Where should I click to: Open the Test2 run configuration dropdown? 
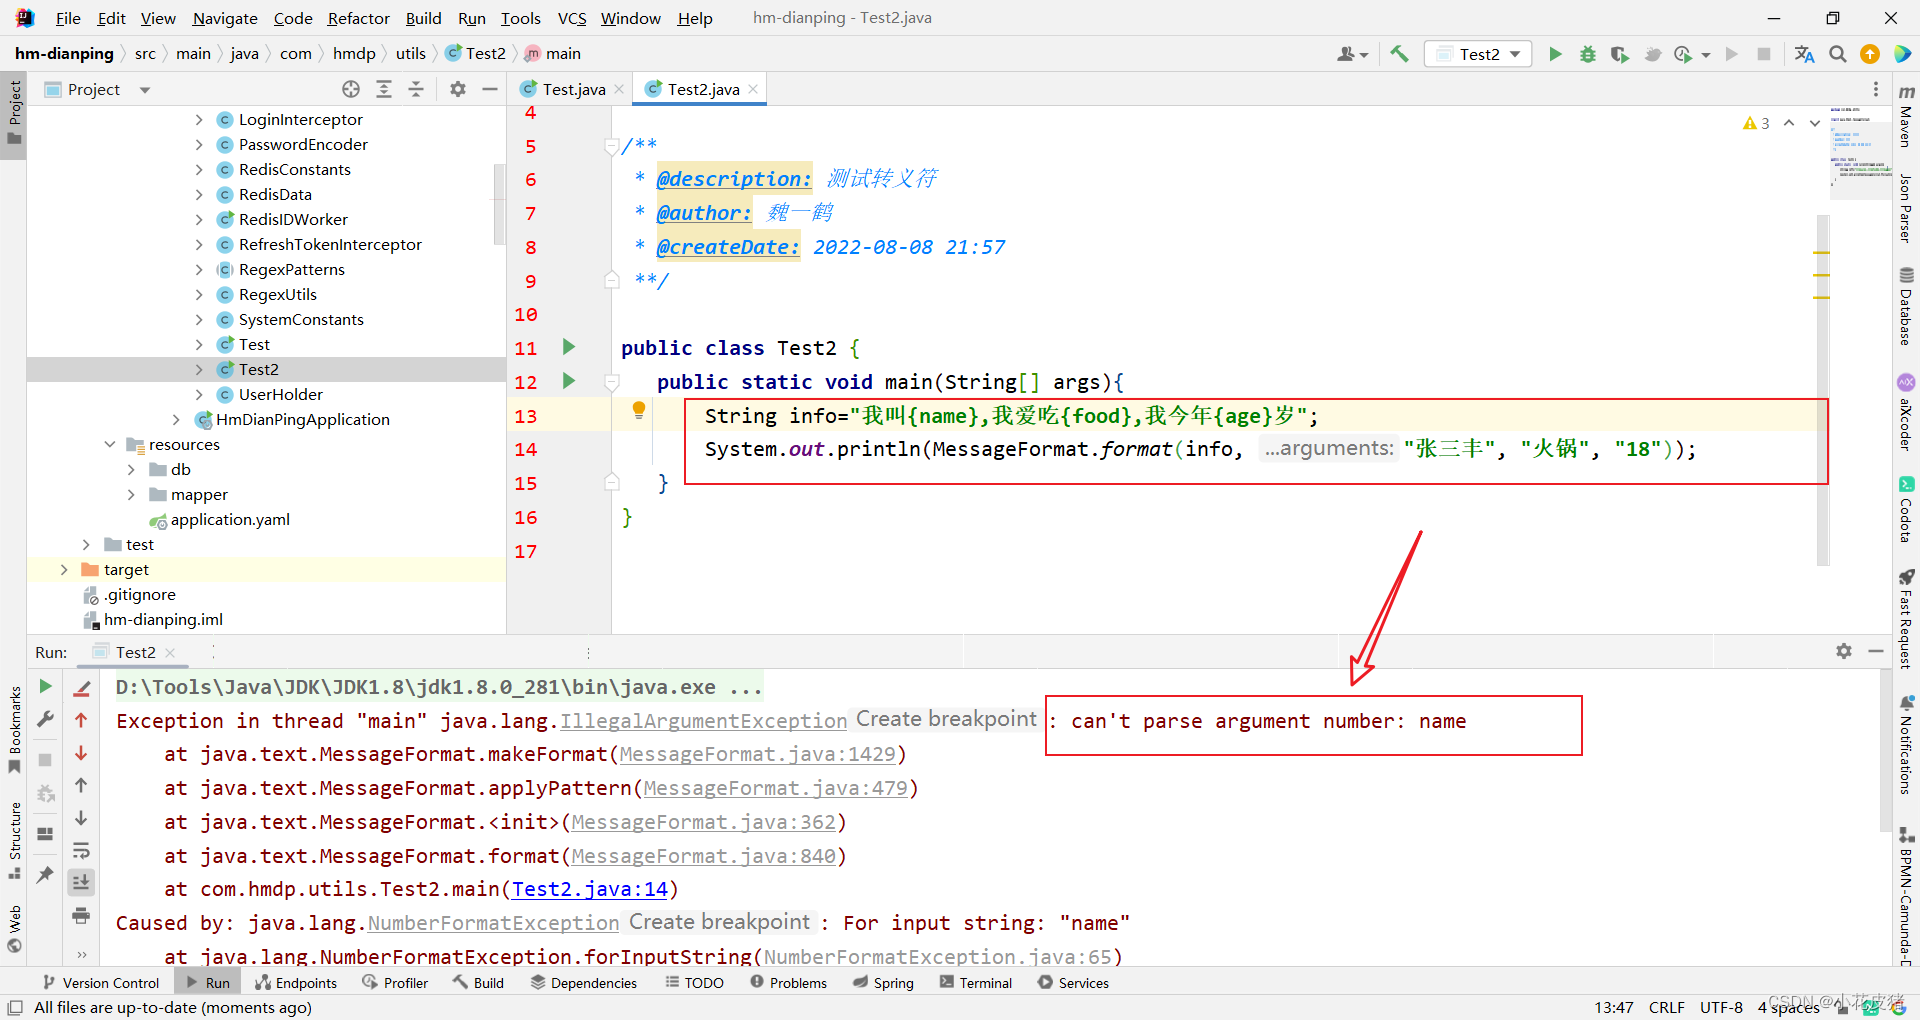(x=1479, y=54)
